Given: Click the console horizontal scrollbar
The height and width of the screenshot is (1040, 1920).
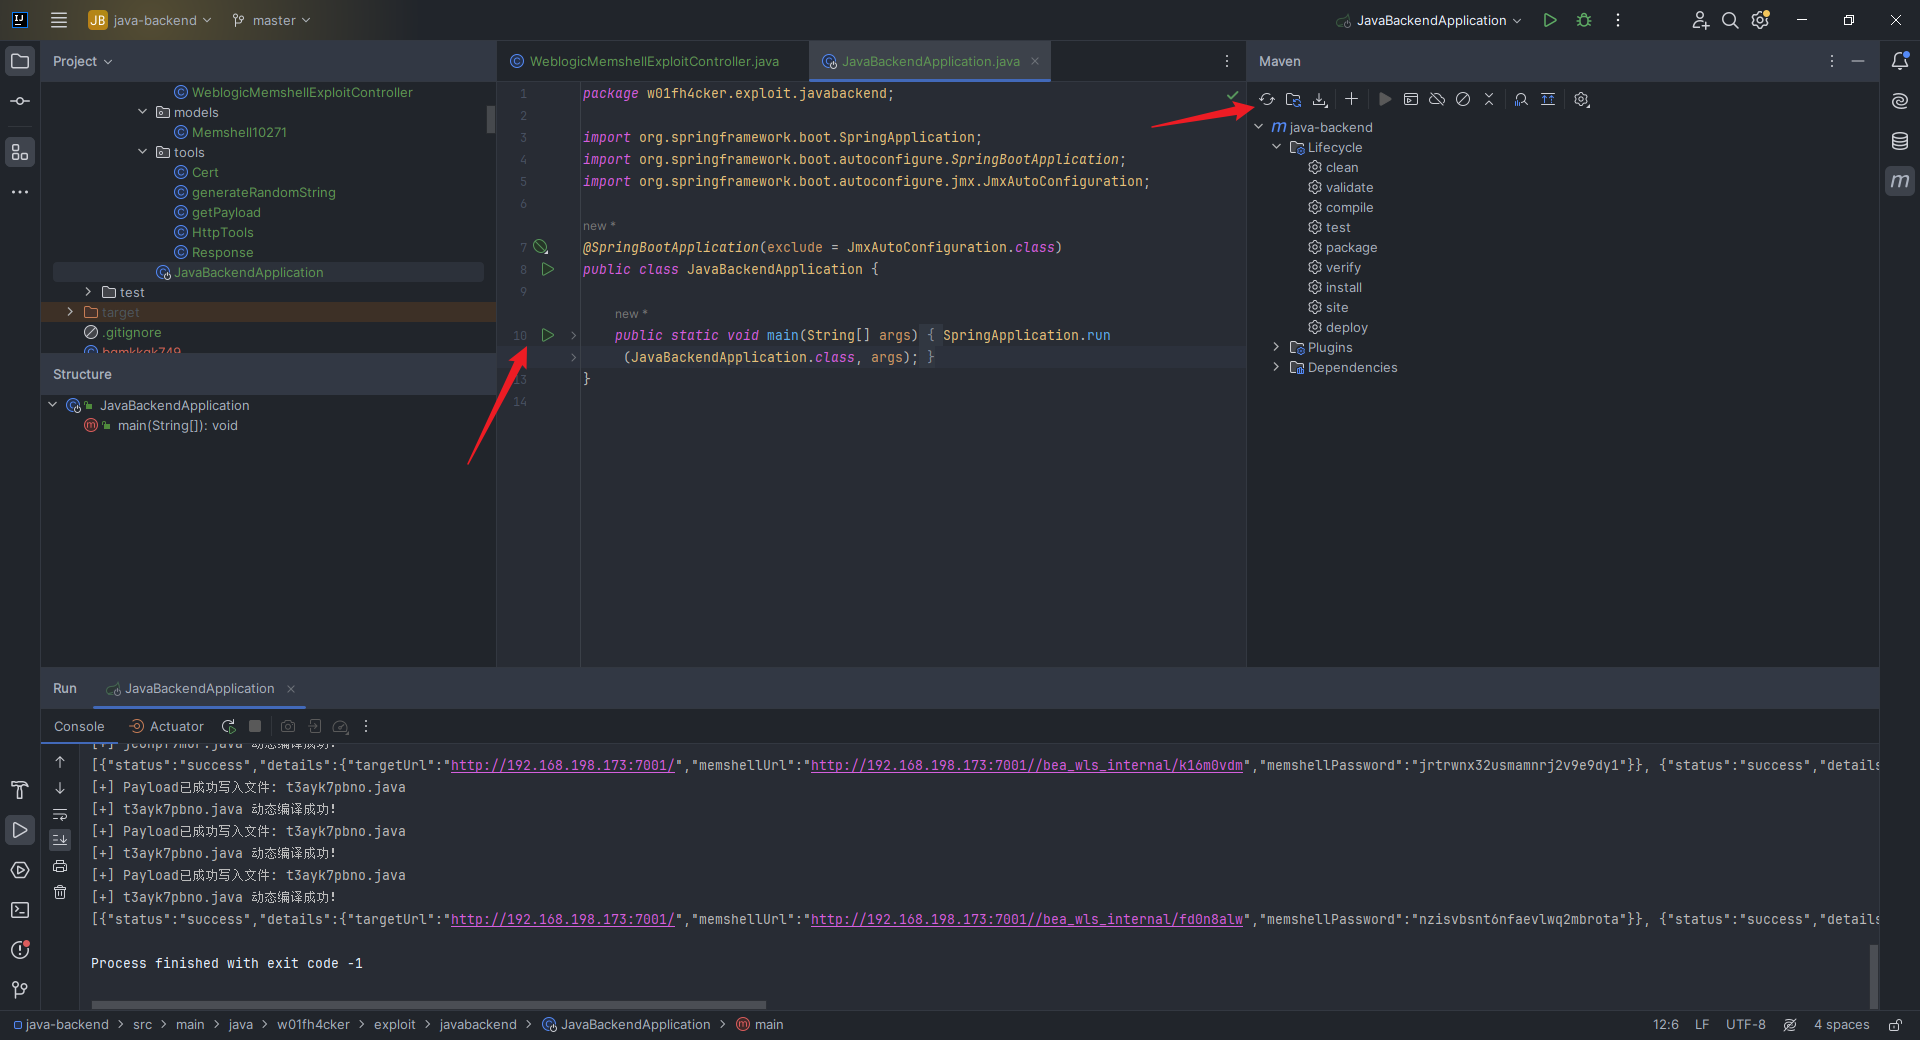Looking at the screenshot, I should pyautogui.click(x=428, y=1004).
